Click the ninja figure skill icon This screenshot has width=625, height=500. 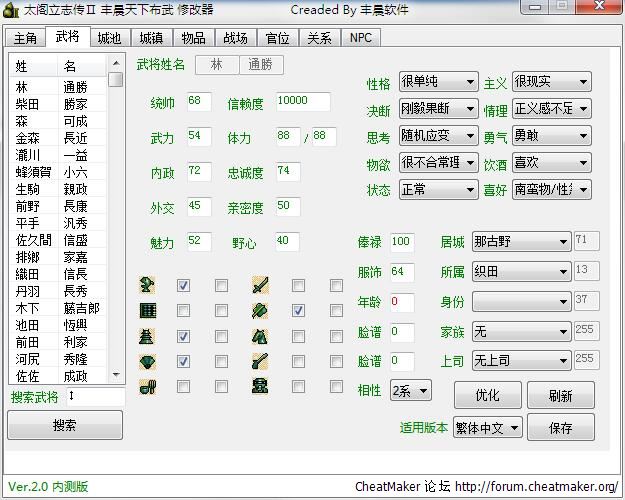pos(259,387)
